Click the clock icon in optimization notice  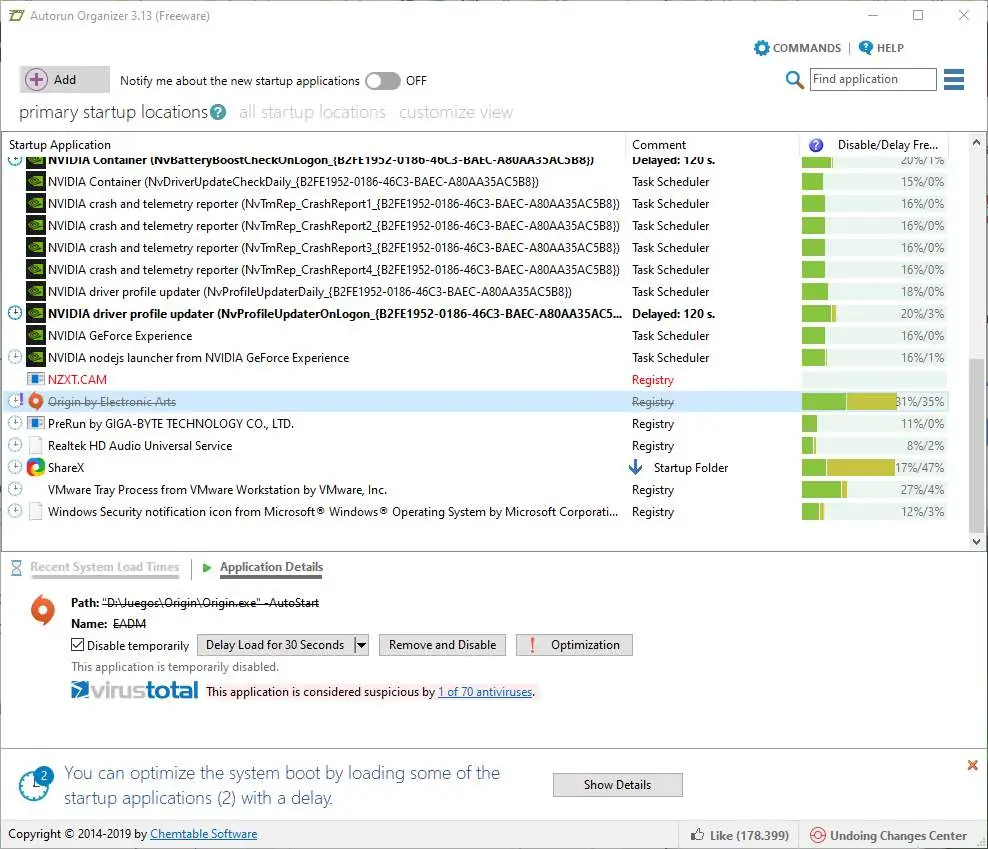[34, 784]
